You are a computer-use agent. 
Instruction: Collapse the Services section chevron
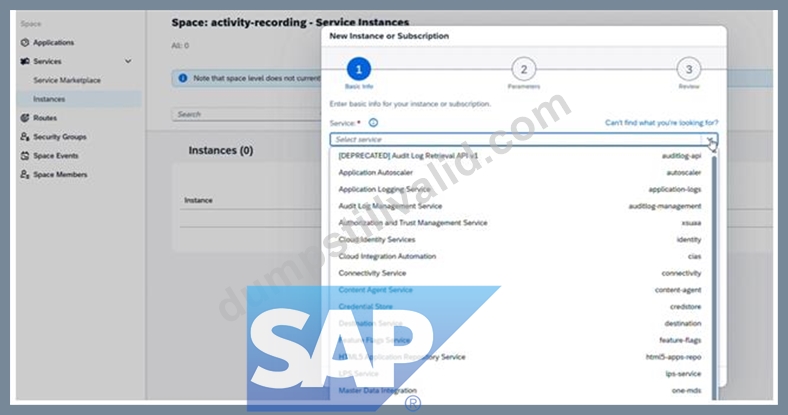click(x=128, y=61)
